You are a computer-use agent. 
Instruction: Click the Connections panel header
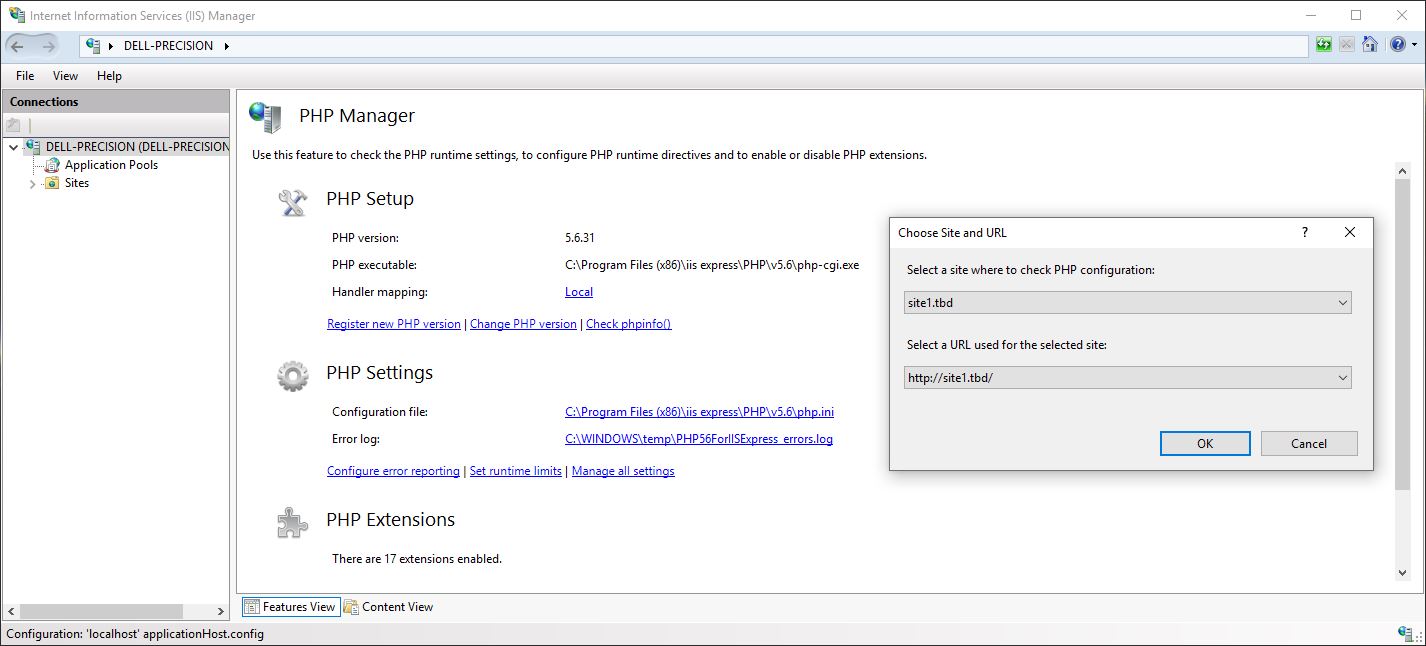pyautogui.click(x=116, y=102)
